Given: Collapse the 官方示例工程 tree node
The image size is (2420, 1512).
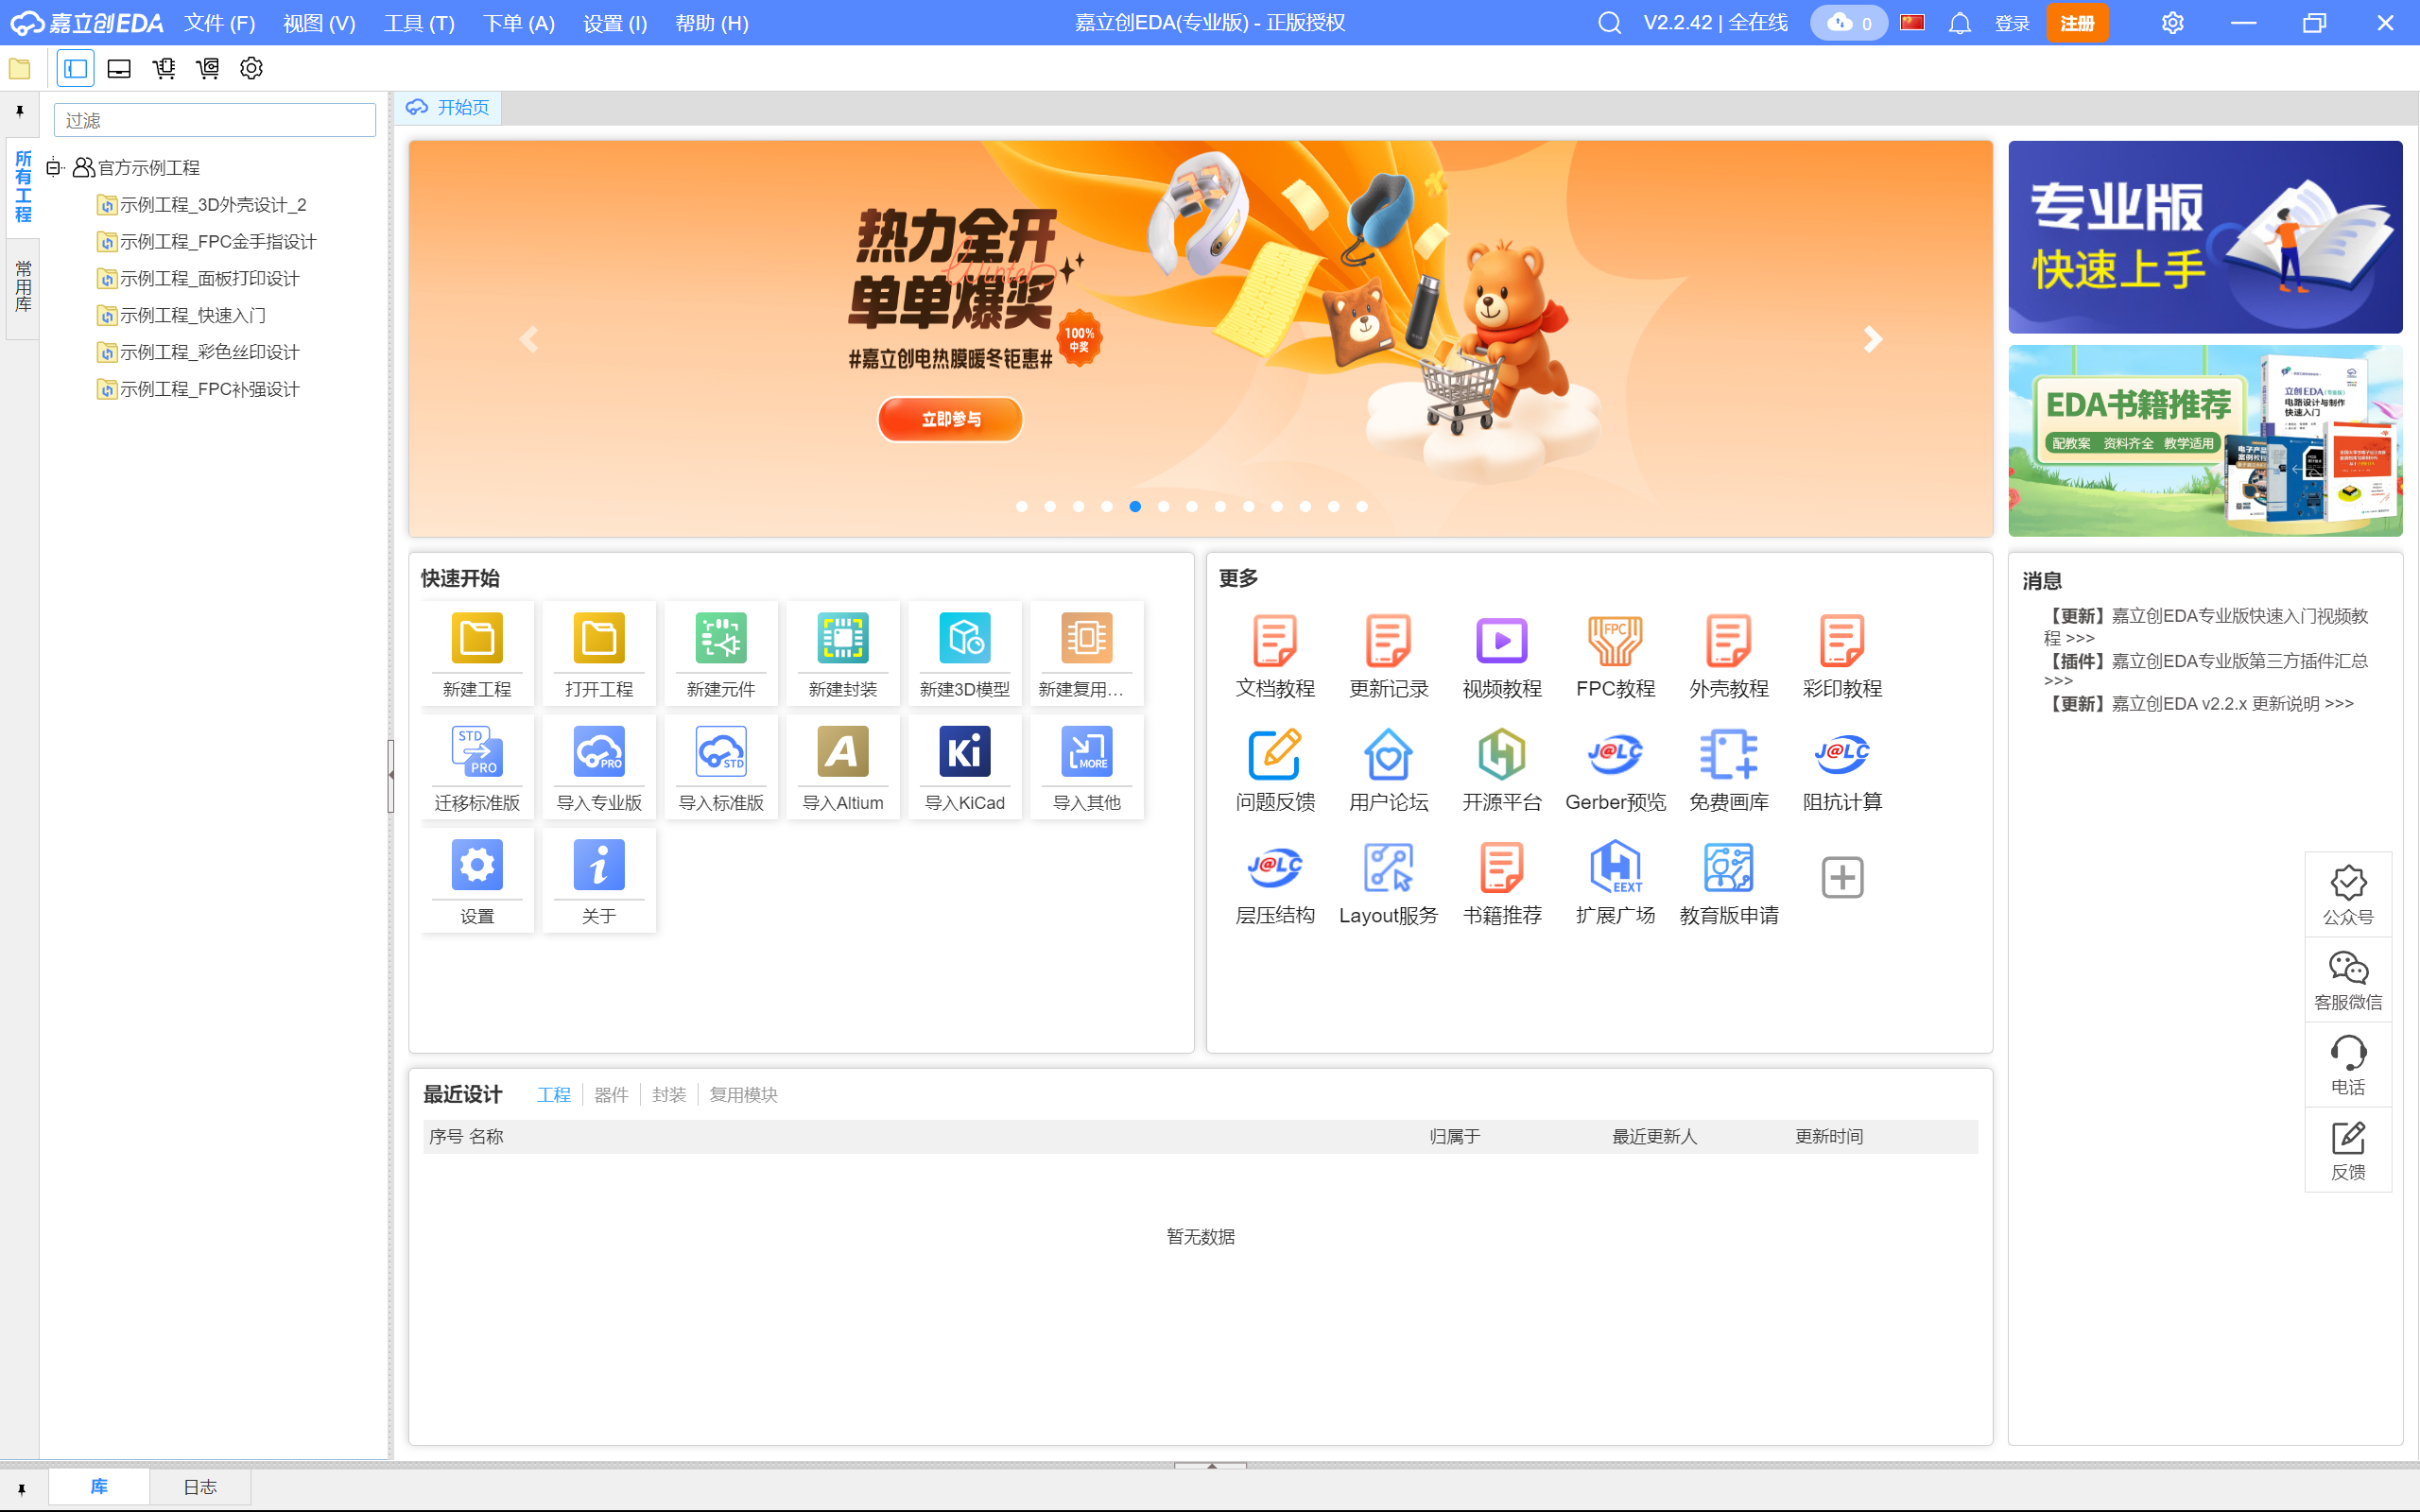Looking at the screenshot, I should (53, 167).
